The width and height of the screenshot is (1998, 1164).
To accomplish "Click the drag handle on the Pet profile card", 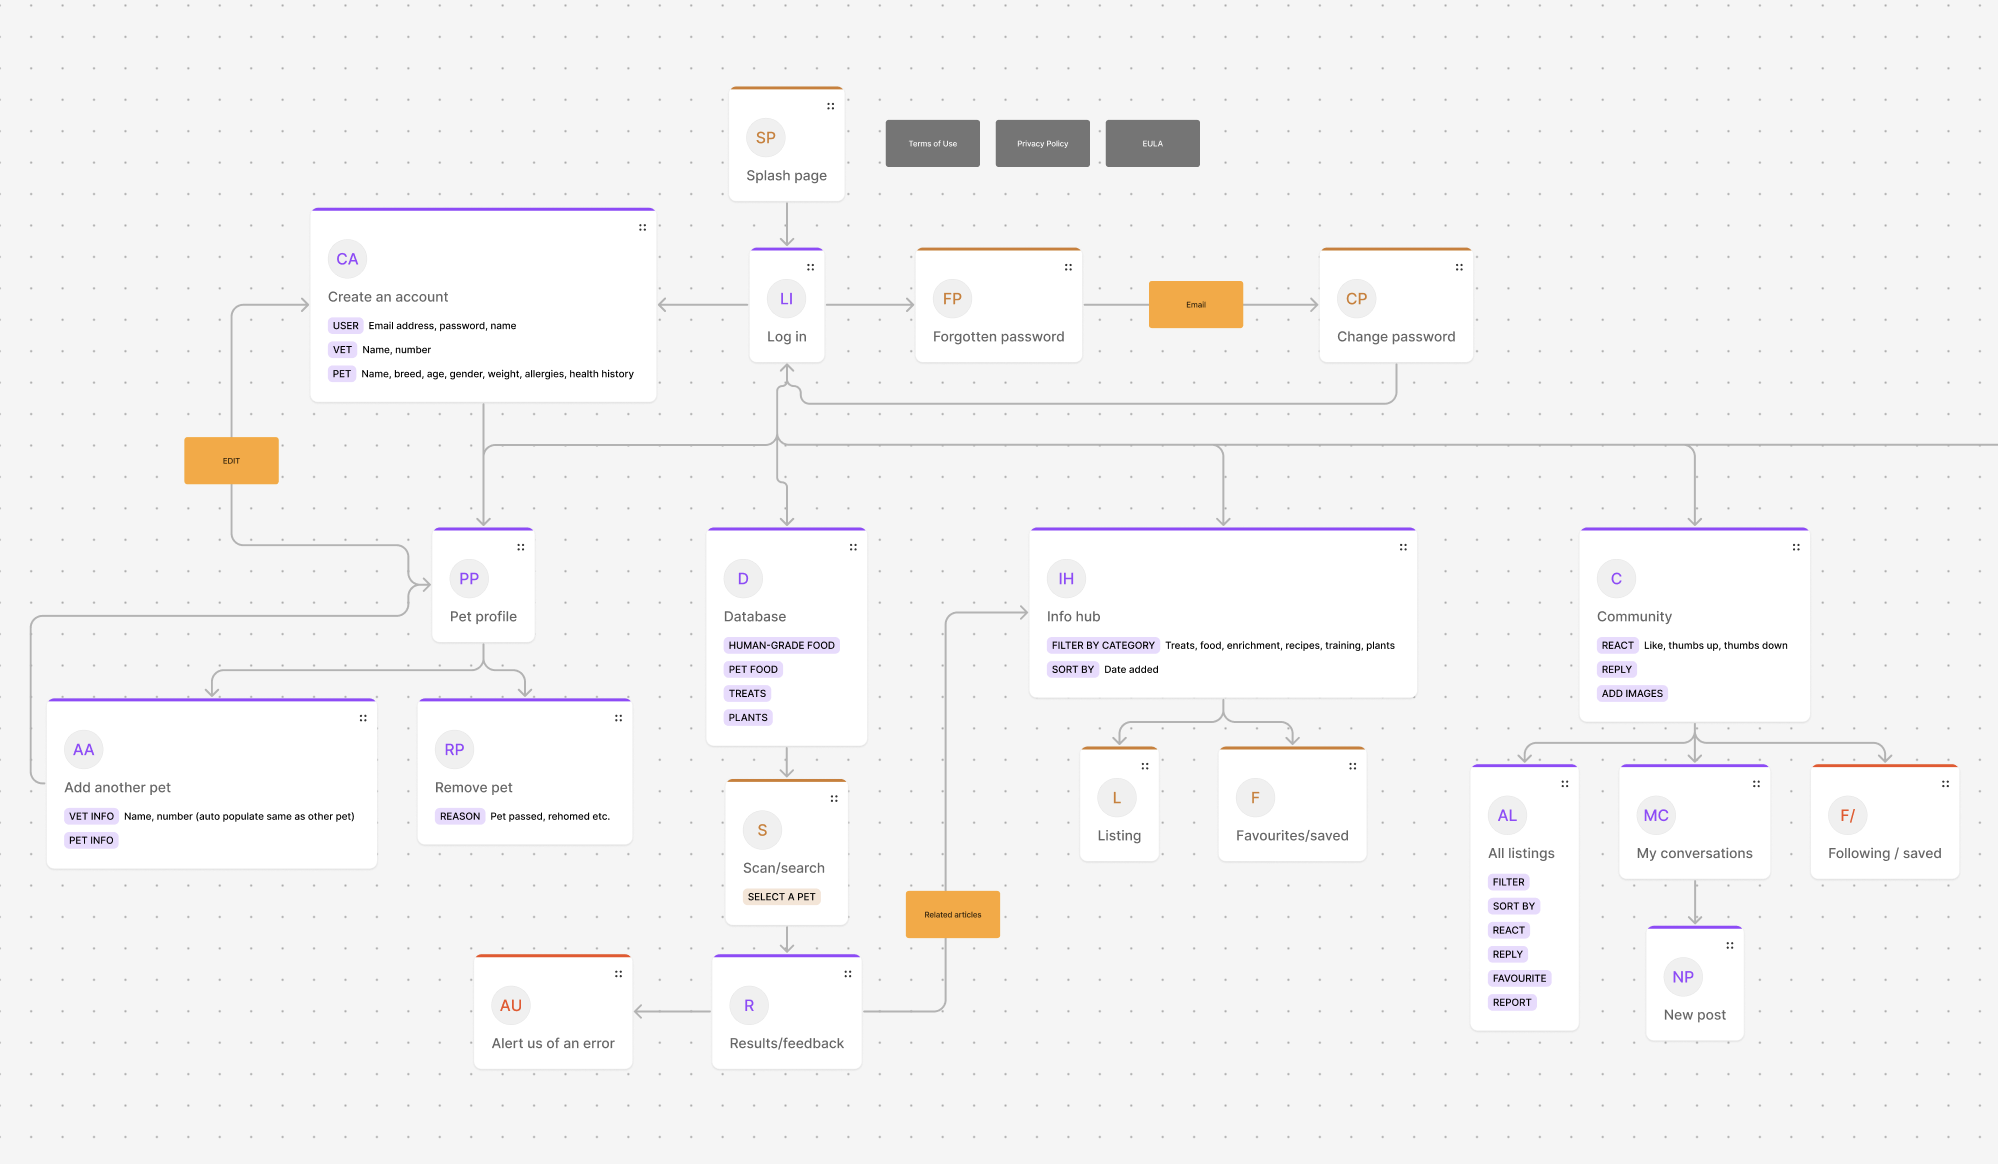I will 521,546.
